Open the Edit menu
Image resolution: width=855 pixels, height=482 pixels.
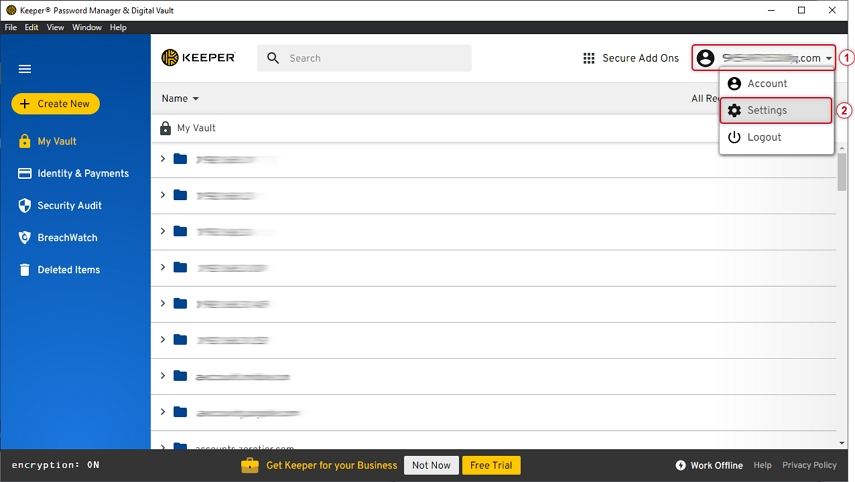point(31,27)
